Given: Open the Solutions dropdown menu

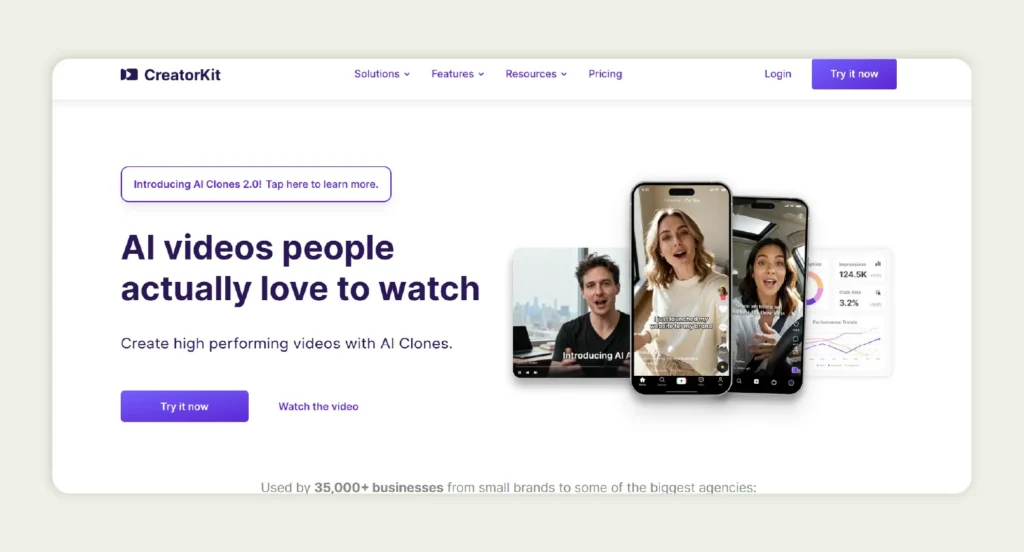Looking at the screenshot, I should tap(382, 74).
